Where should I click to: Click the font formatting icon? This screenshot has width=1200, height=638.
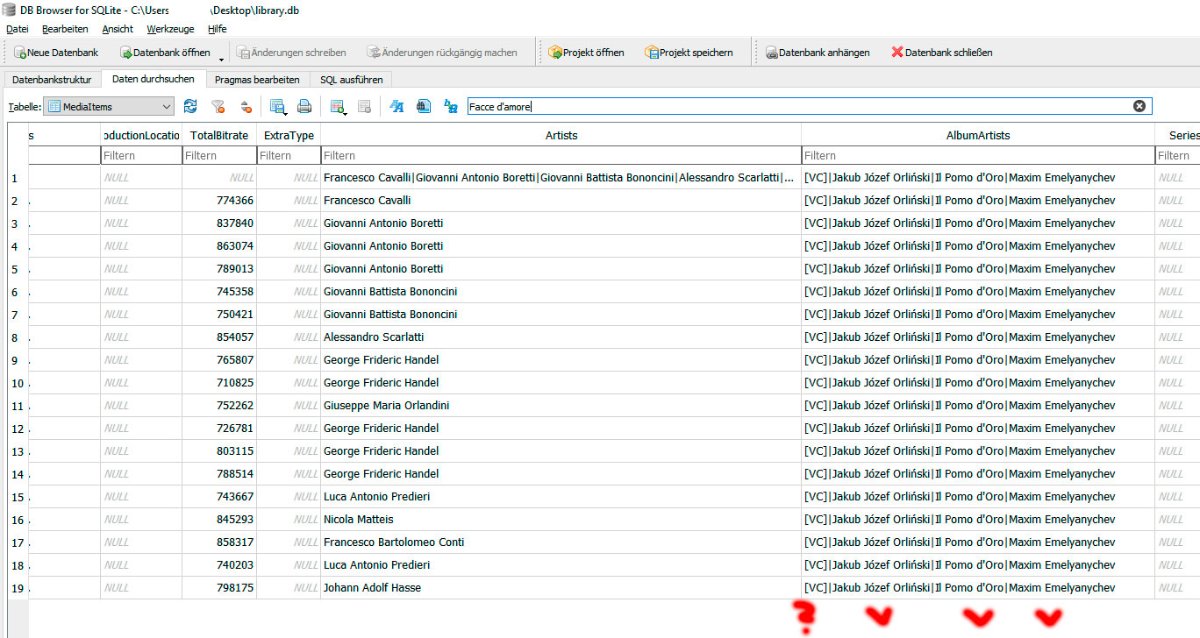tap(397, 106)
